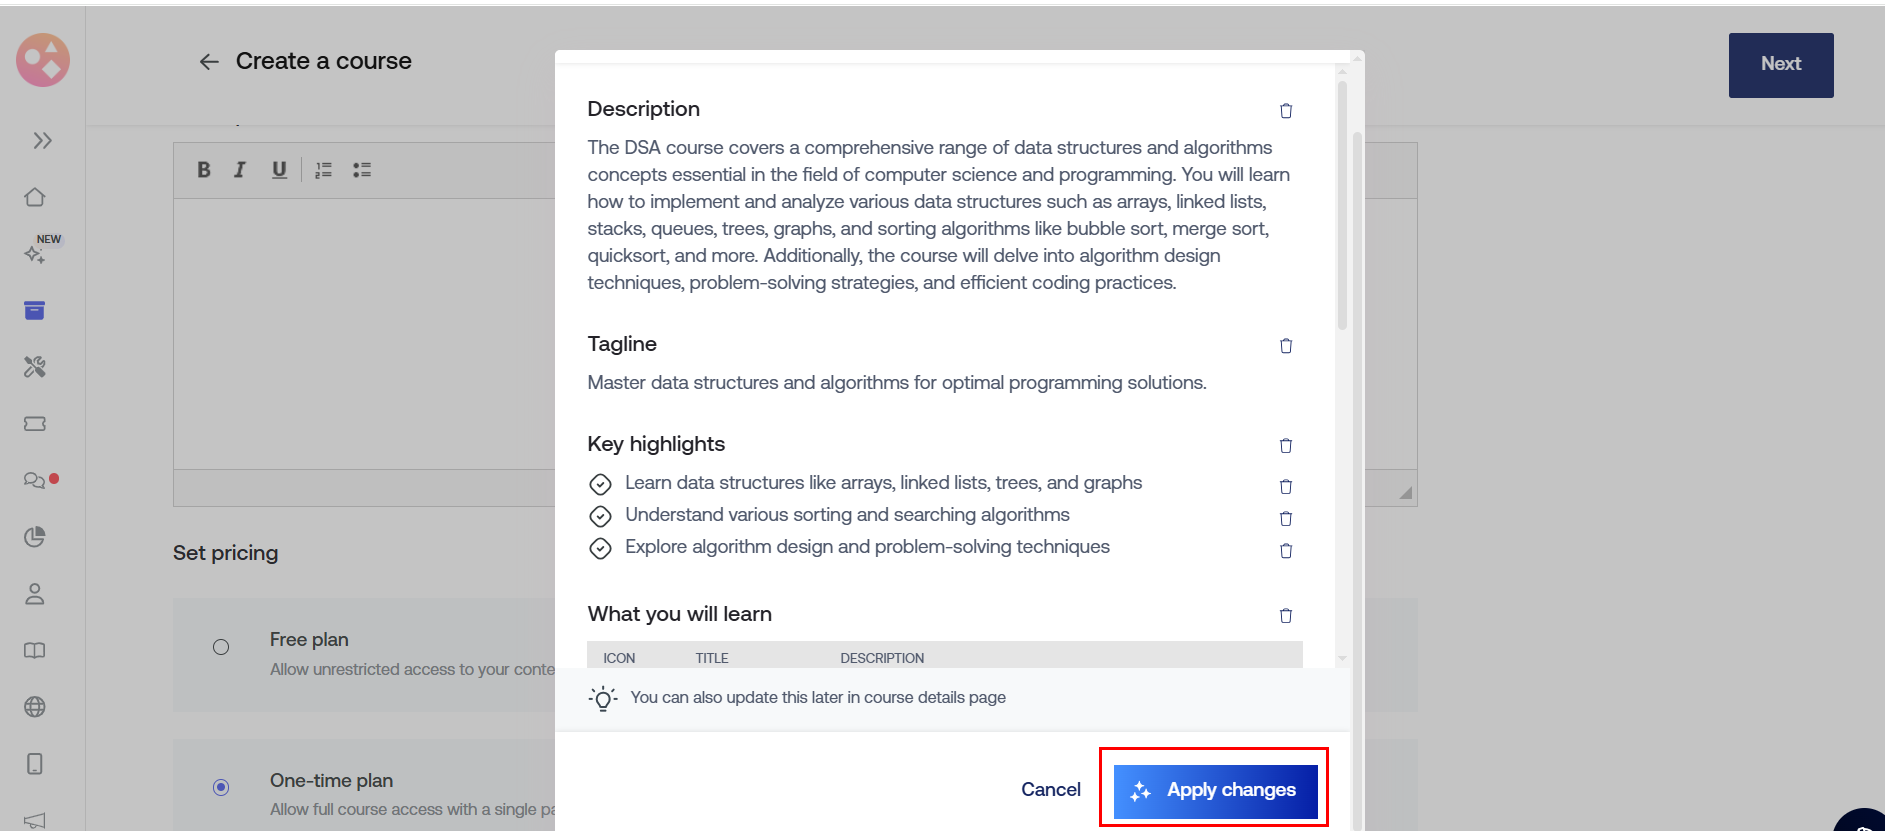Insert a bulleted list

pyautogui.click(x=362, y=170)
